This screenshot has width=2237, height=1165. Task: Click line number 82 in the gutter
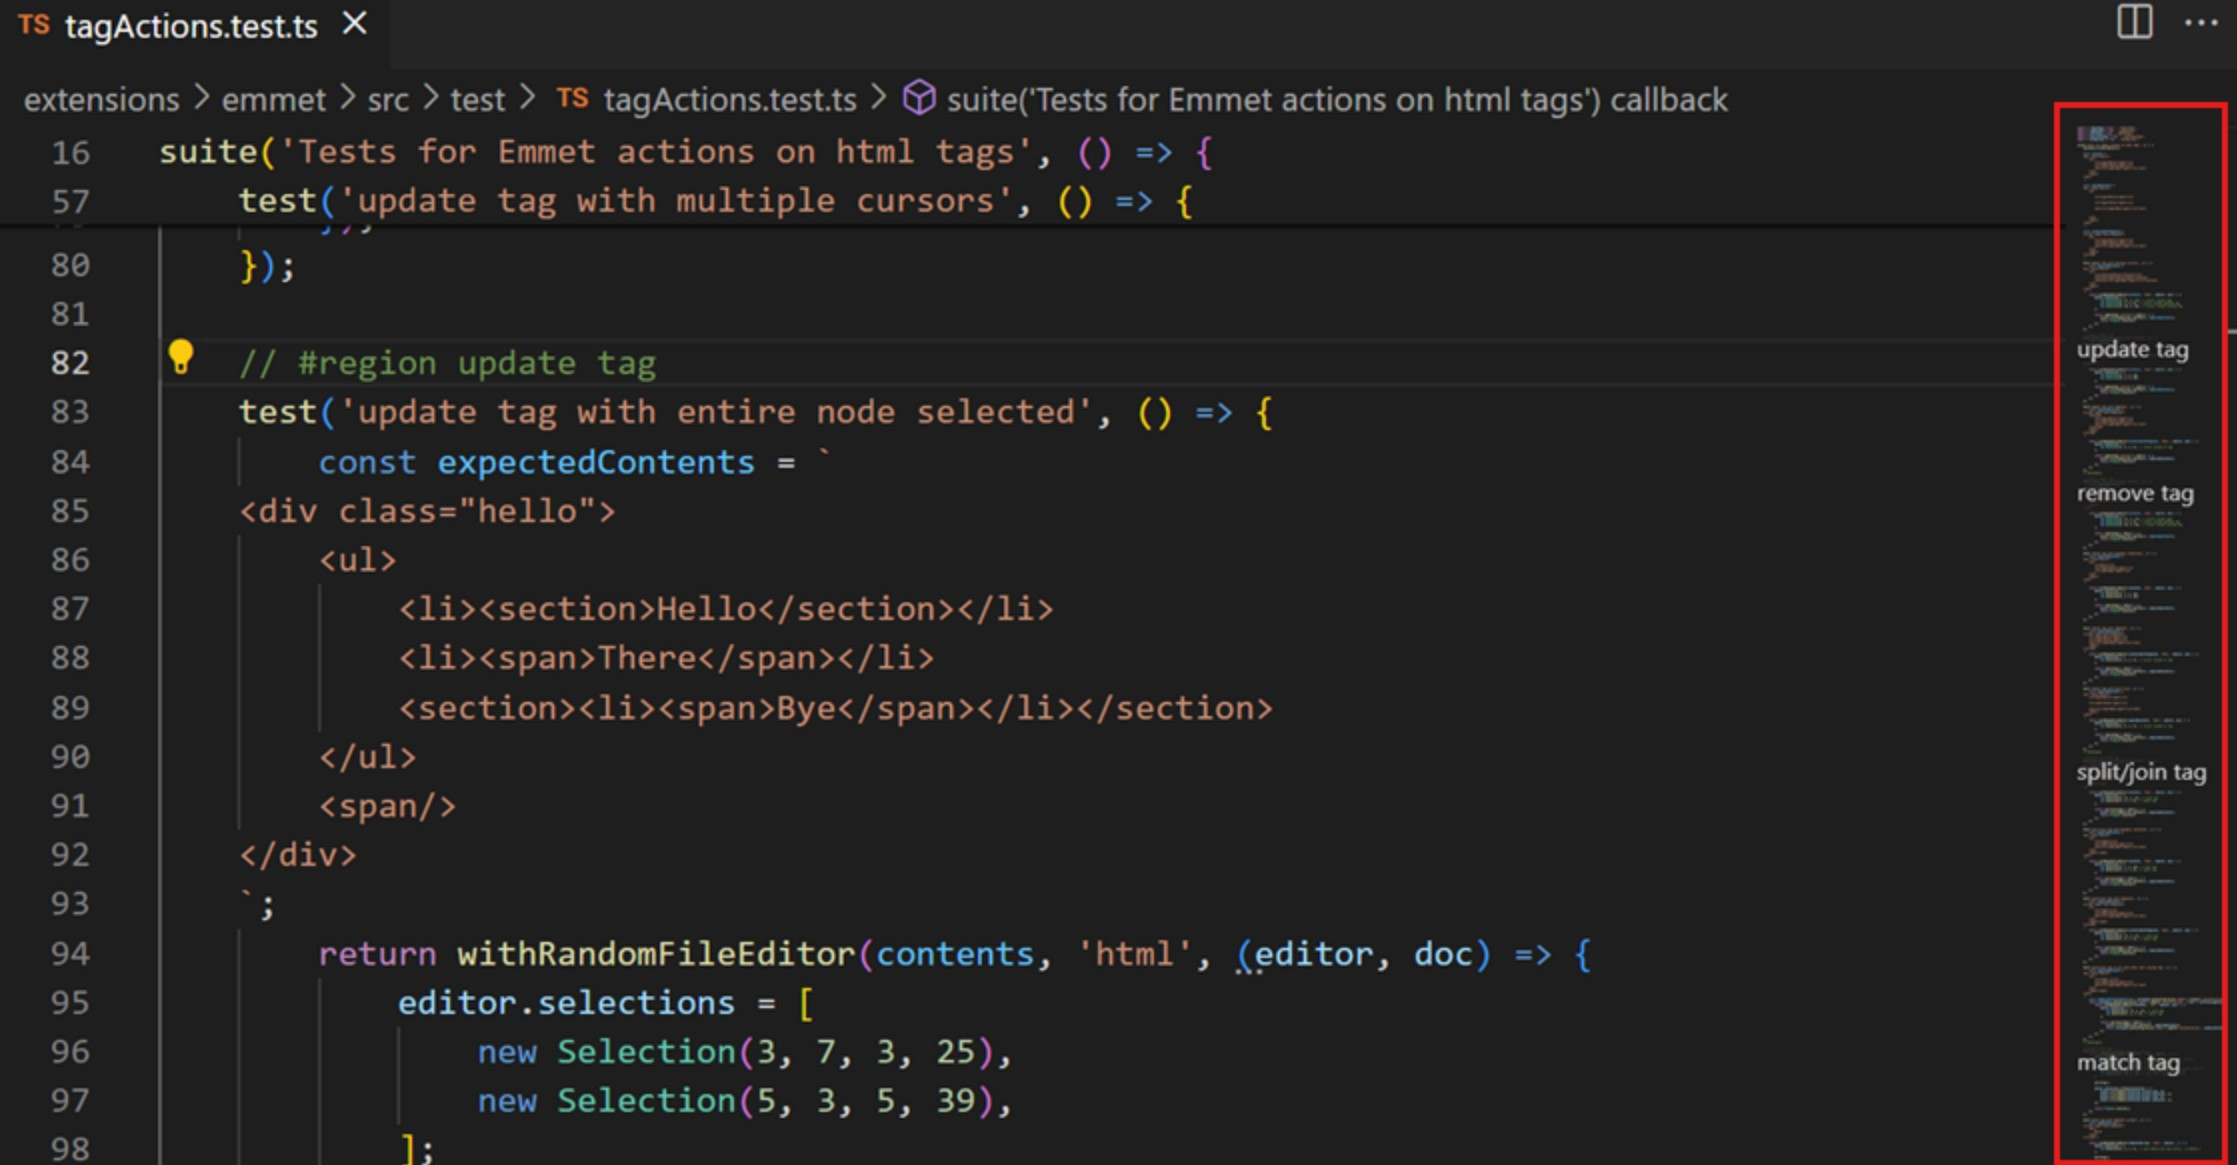click(x=70, y=363)
